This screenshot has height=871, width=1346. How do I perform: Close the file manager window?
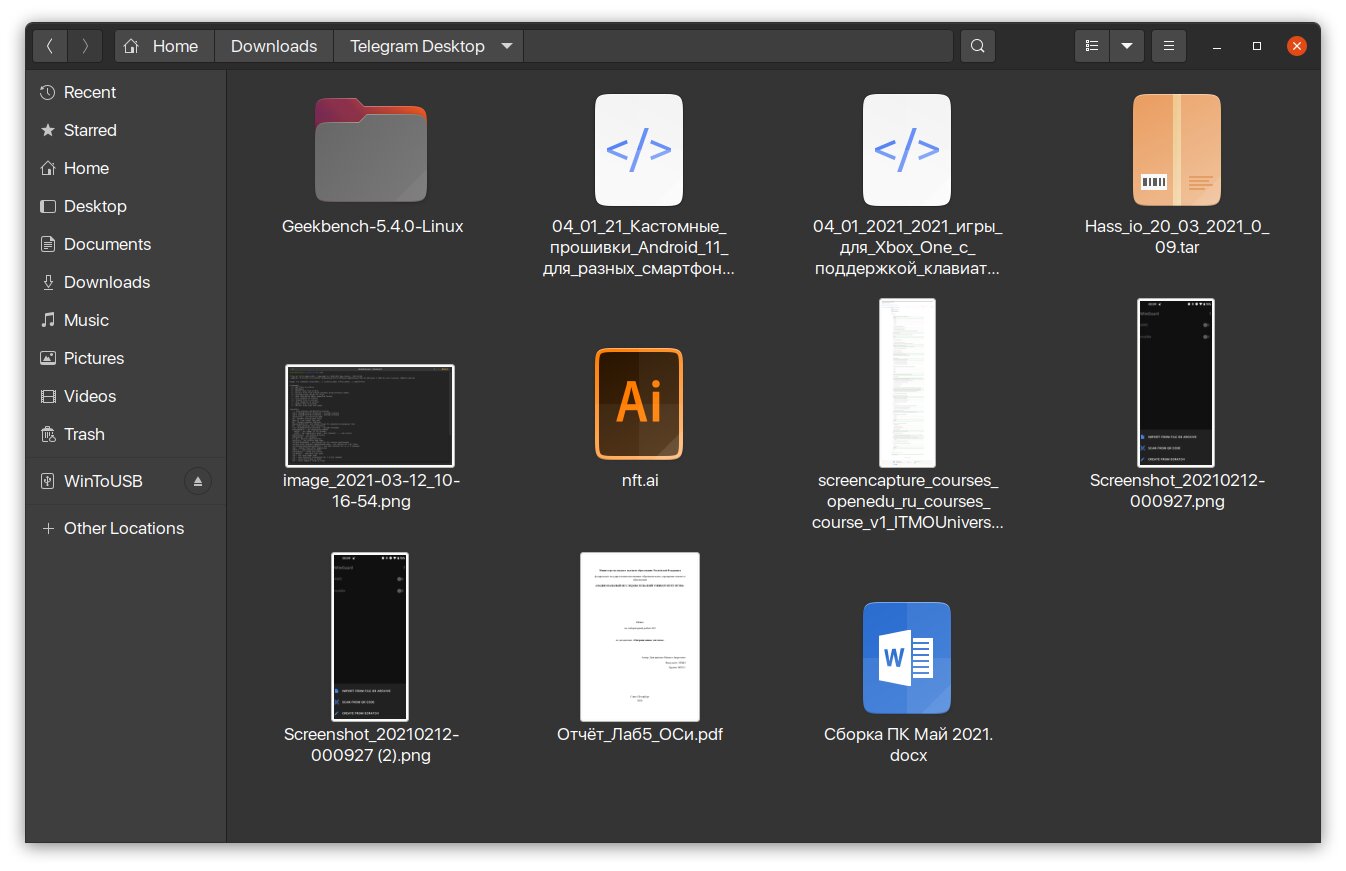pyautogui.click(x=1297, y=46)
